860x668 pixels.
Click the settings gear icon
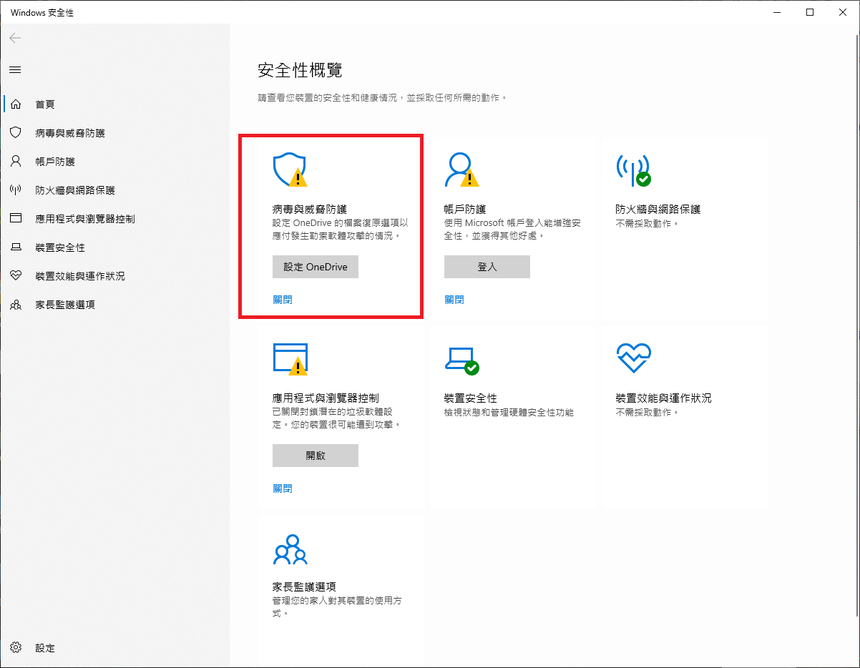[x=16, y=648]
